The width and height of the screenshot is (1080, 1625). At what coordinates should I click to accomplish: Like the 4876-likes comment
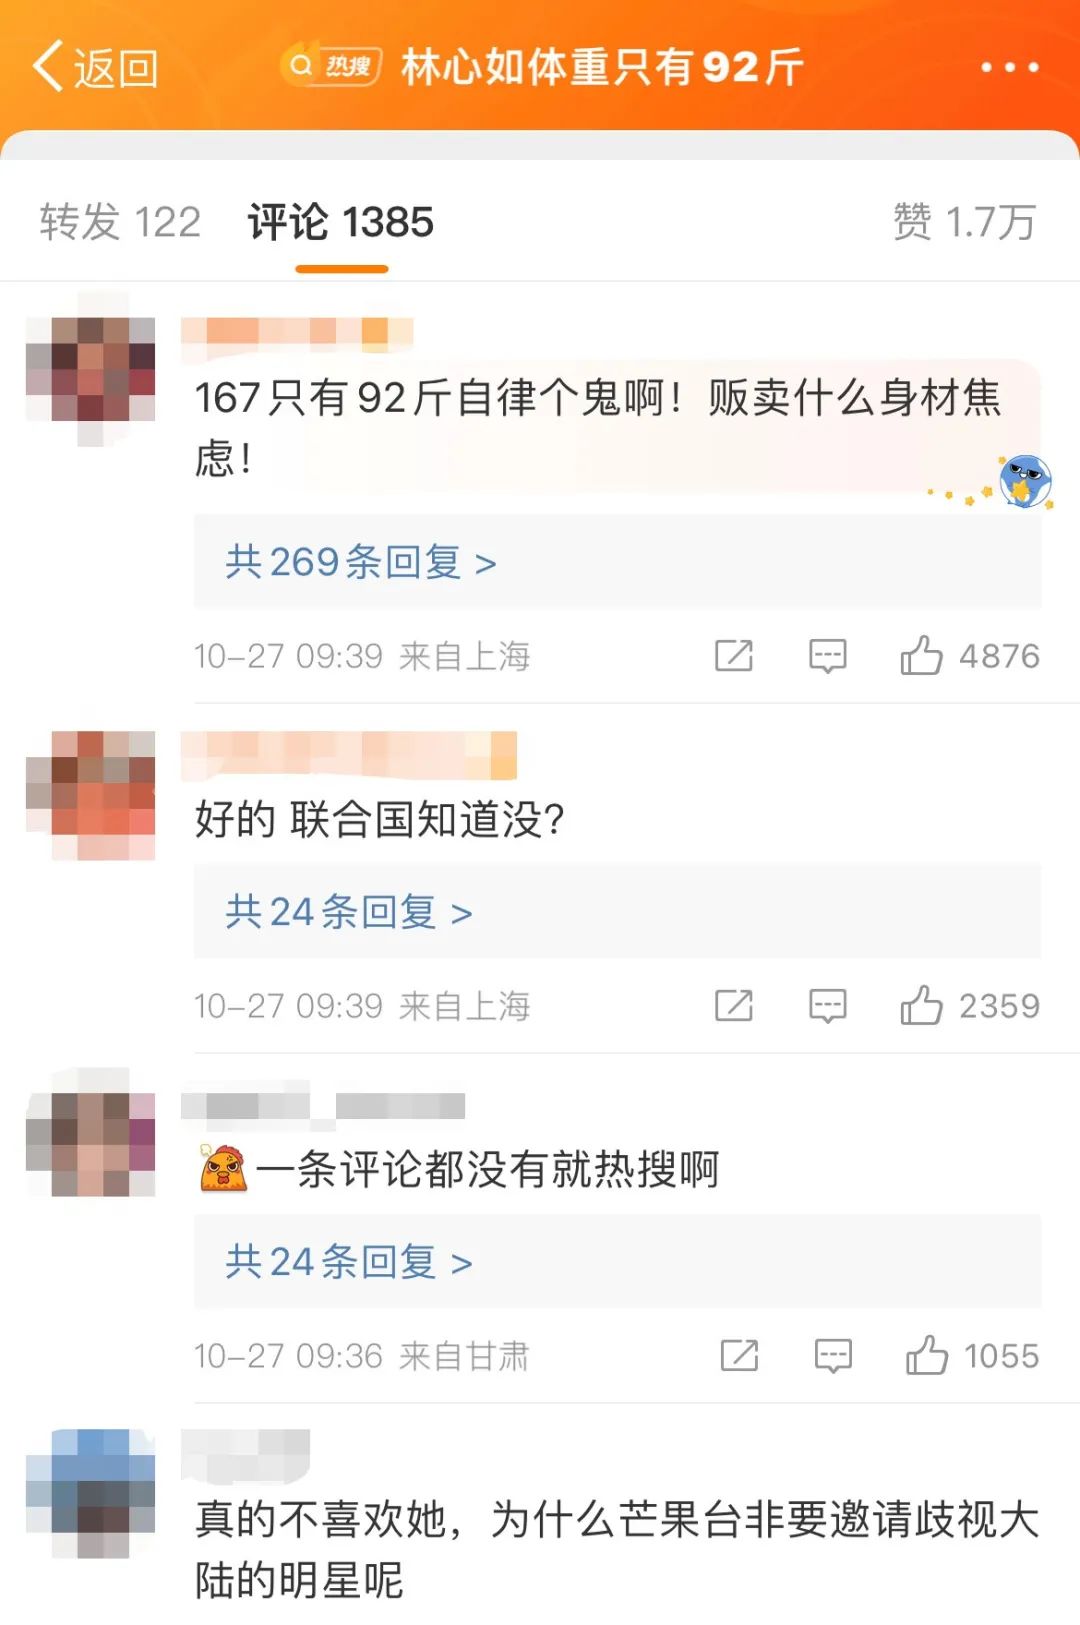pyautogui.click(x=921, y=656)
